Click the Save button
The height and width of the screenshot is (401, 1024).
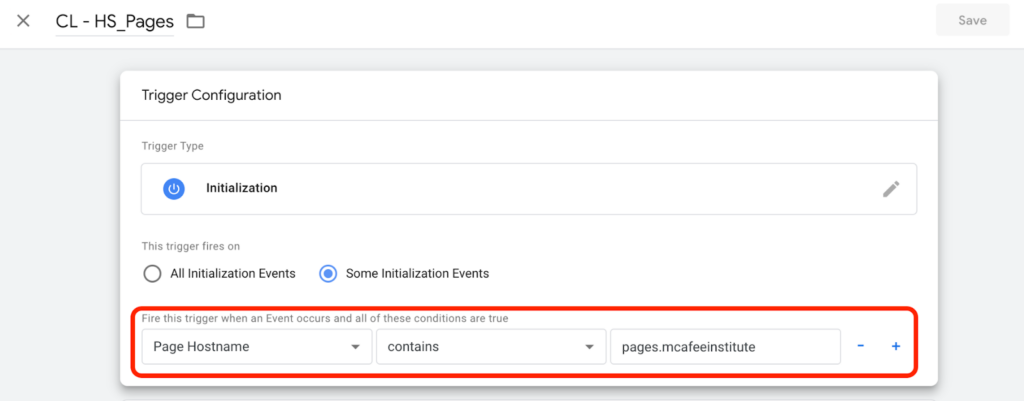click(972, 20)
